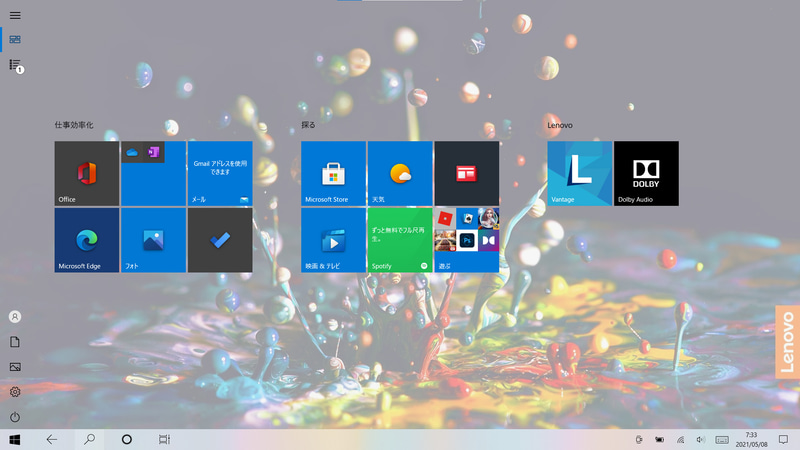Screen dimensions: 800x450
Task: Open the Office tile
Action: (x=87, y=173)
